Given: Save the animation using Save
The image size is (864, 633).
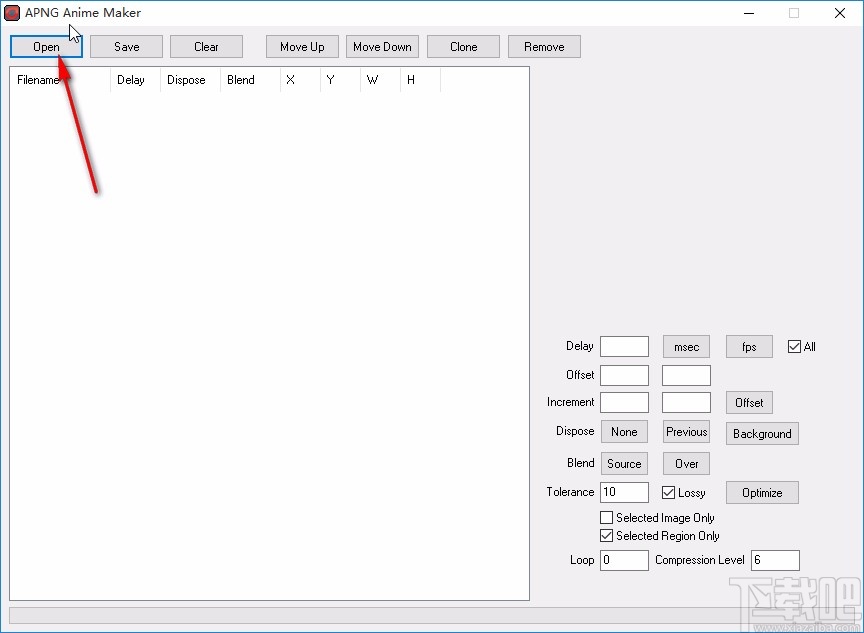Looking at the screenshot, I should point(126,46).
